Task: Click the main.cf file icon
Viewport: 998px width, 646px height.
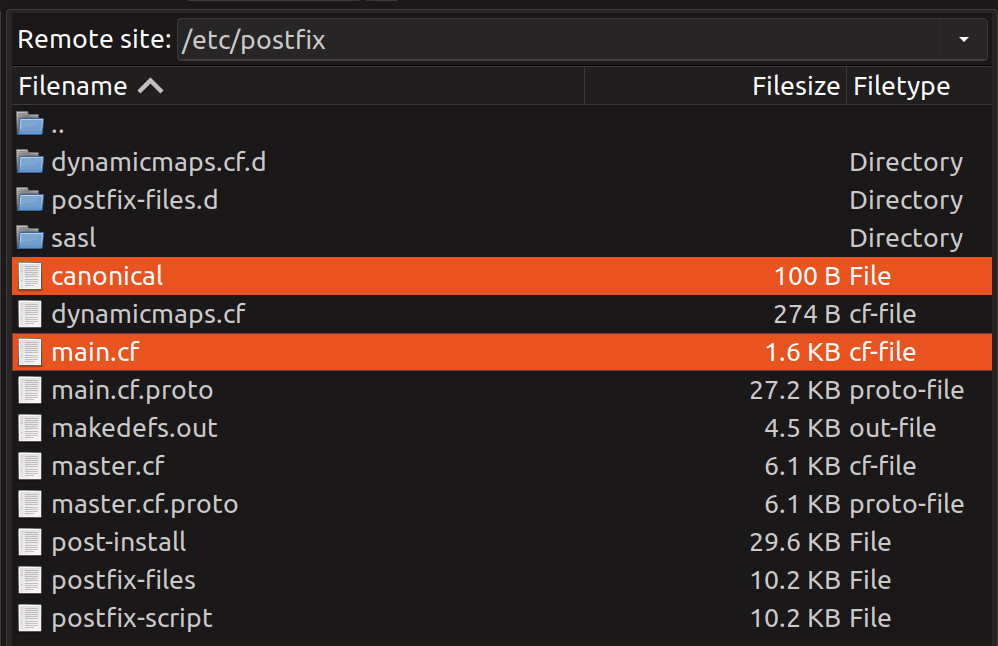Action: pyautogui.click(x=30, y=353)
